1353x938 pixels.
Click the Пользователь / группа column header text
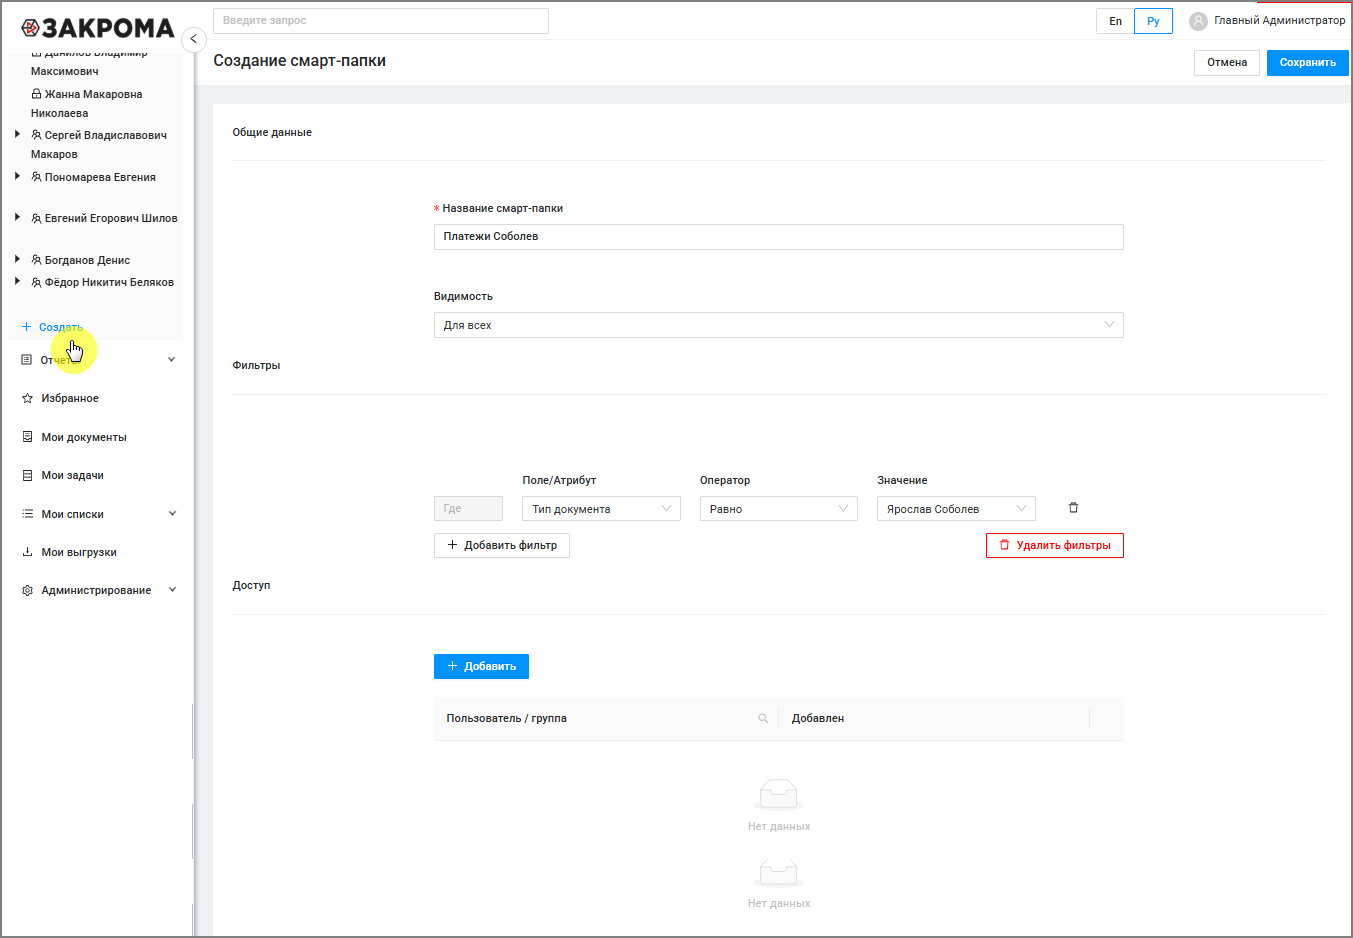pyautogui.click(x=507, y=719)
